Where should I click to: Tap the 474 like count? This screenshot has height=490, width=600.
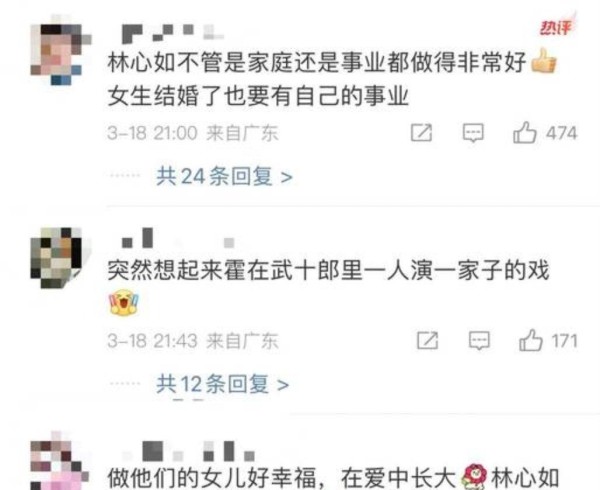pyautogui.click(x=561, y=133)
